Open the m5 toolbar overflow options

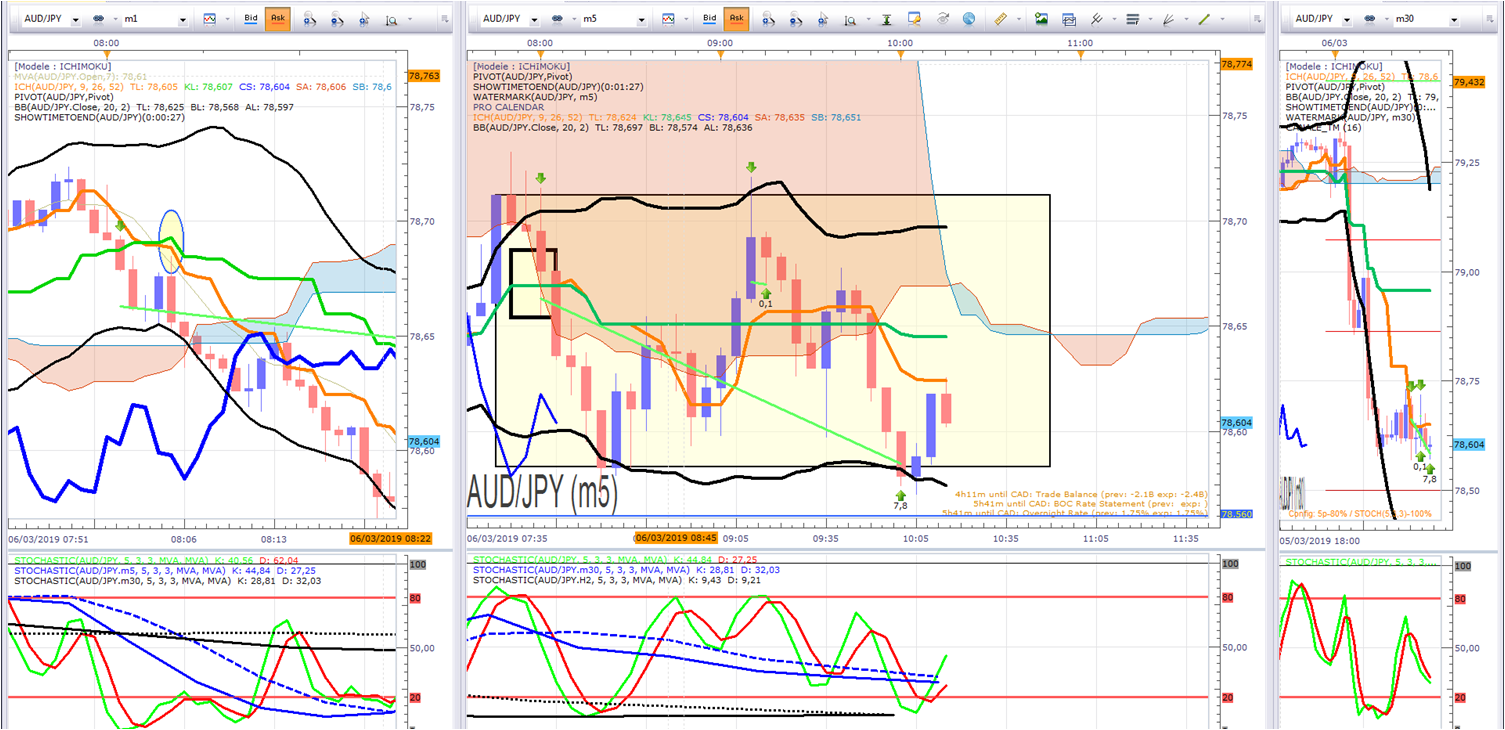tap(1256, 19)
